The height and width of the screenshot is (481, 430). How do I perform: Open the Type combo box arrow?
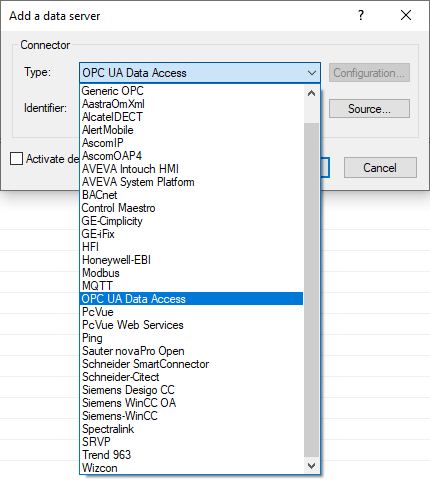point(312,73)
